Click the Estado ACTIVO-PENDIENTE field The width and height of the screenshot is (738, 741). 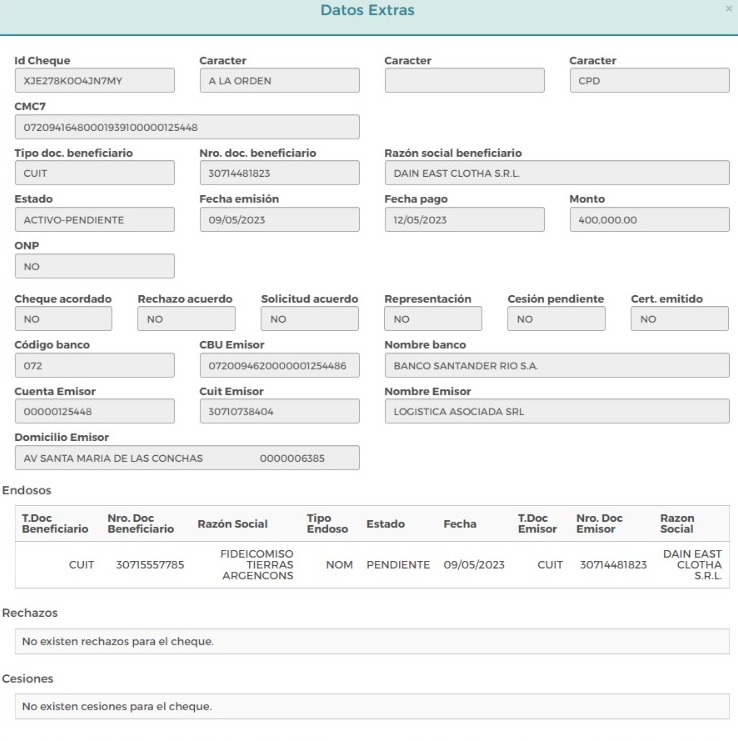(94, 219)
